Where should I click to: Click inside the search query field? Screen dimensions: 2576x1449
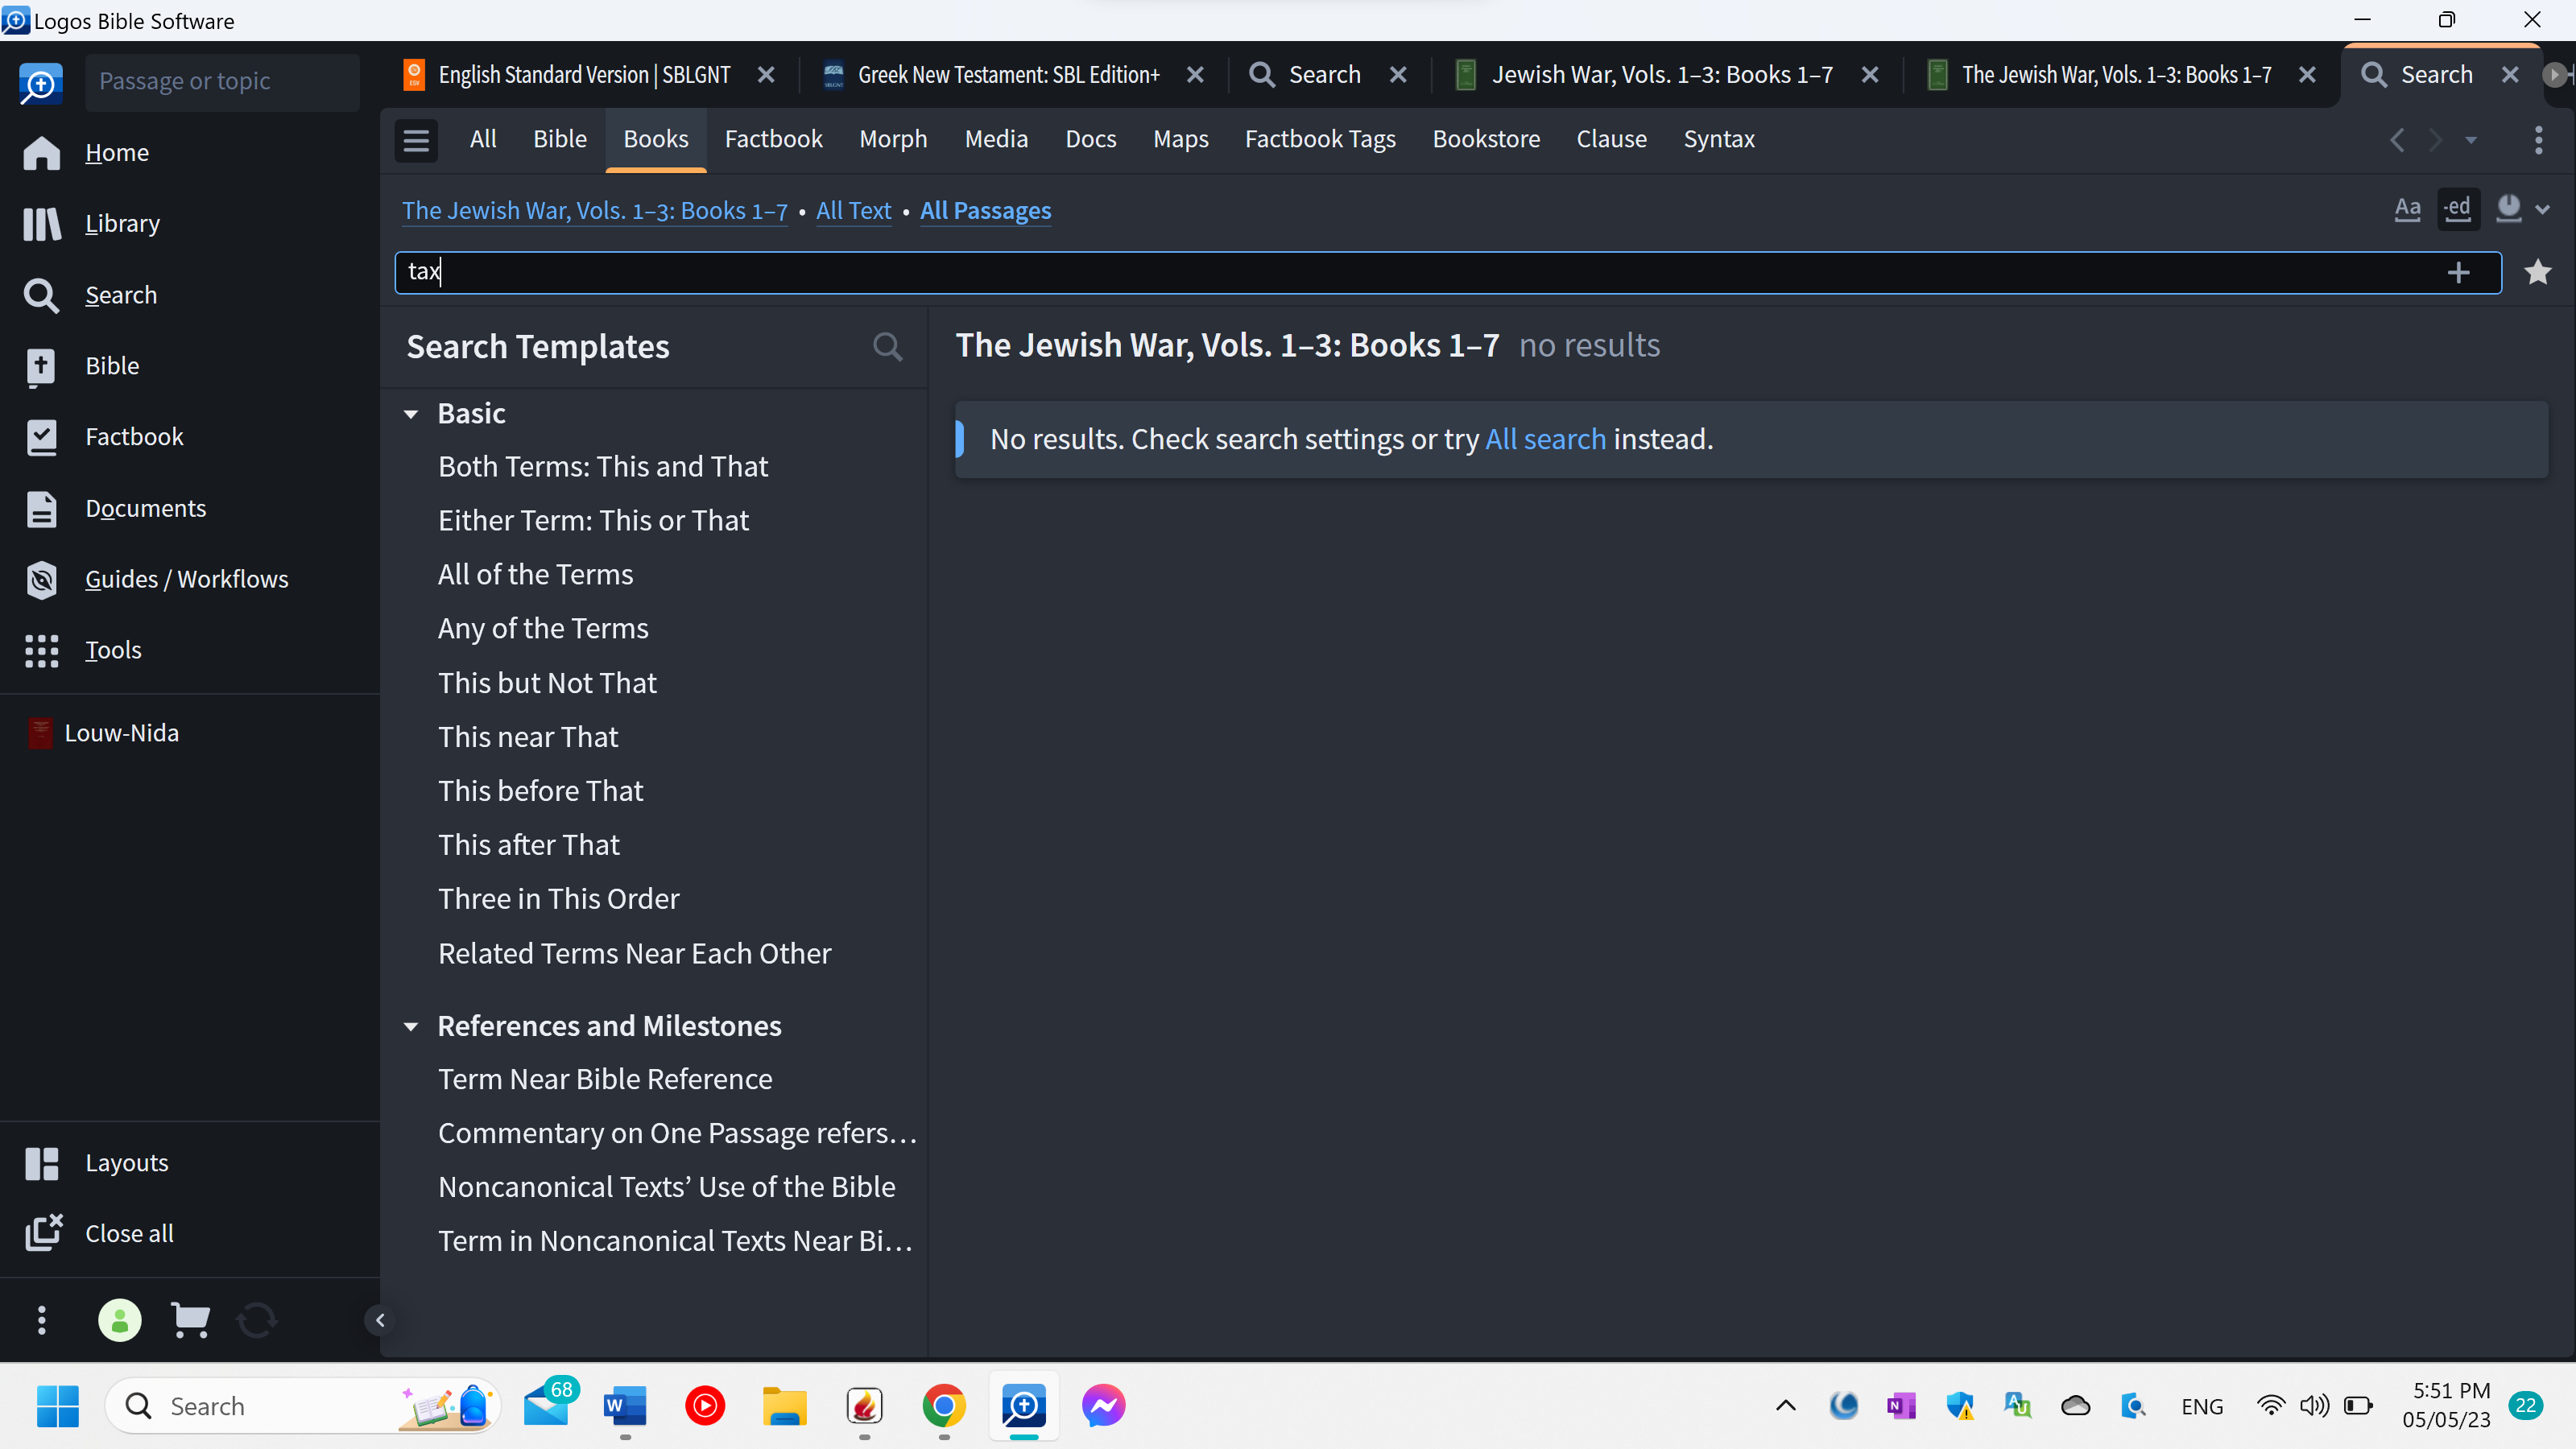click(1400, 272)
